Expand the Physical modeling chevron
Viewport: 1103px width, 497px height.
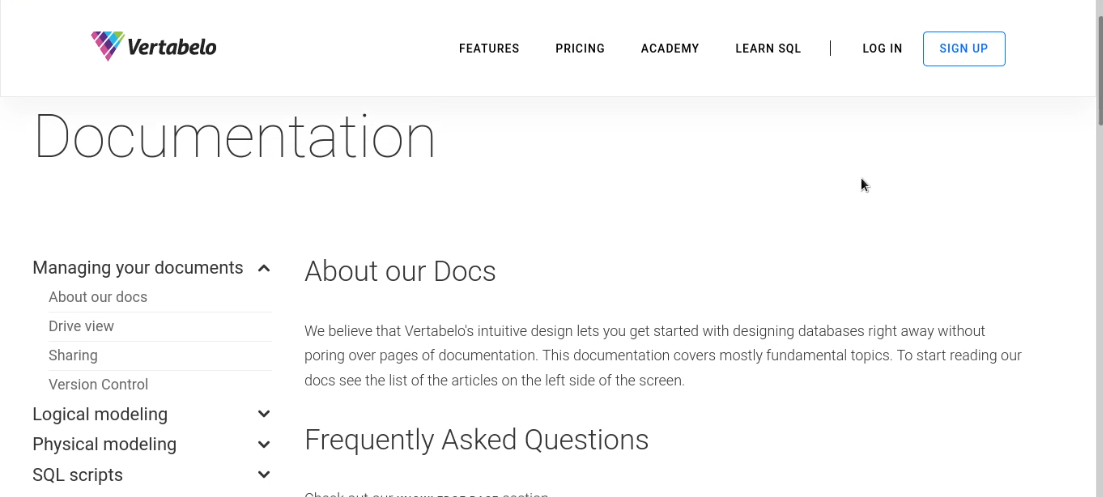264,444
